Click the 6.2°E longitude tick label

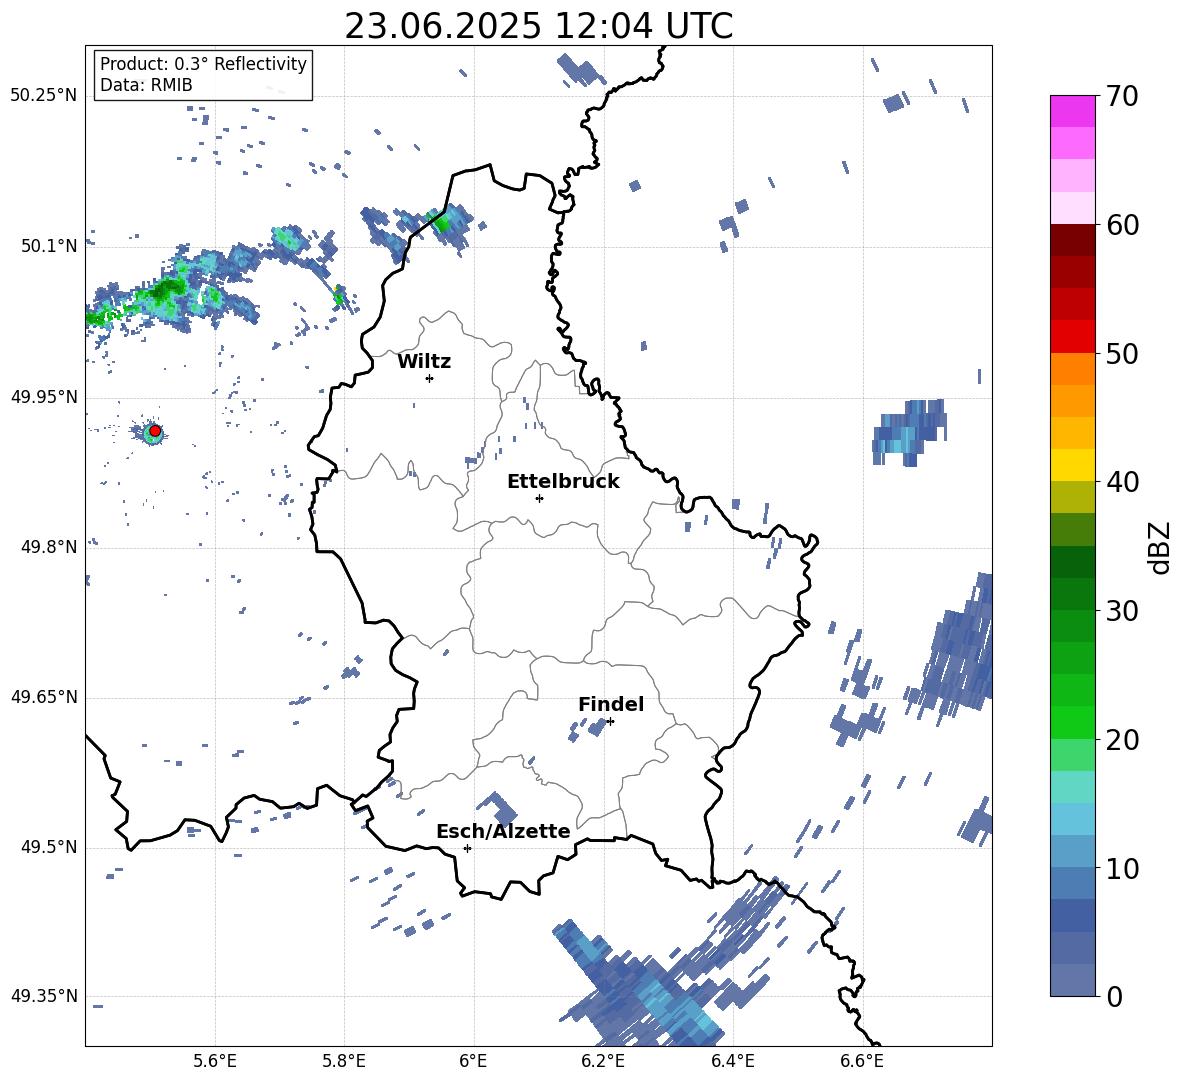click(603, 1061)
